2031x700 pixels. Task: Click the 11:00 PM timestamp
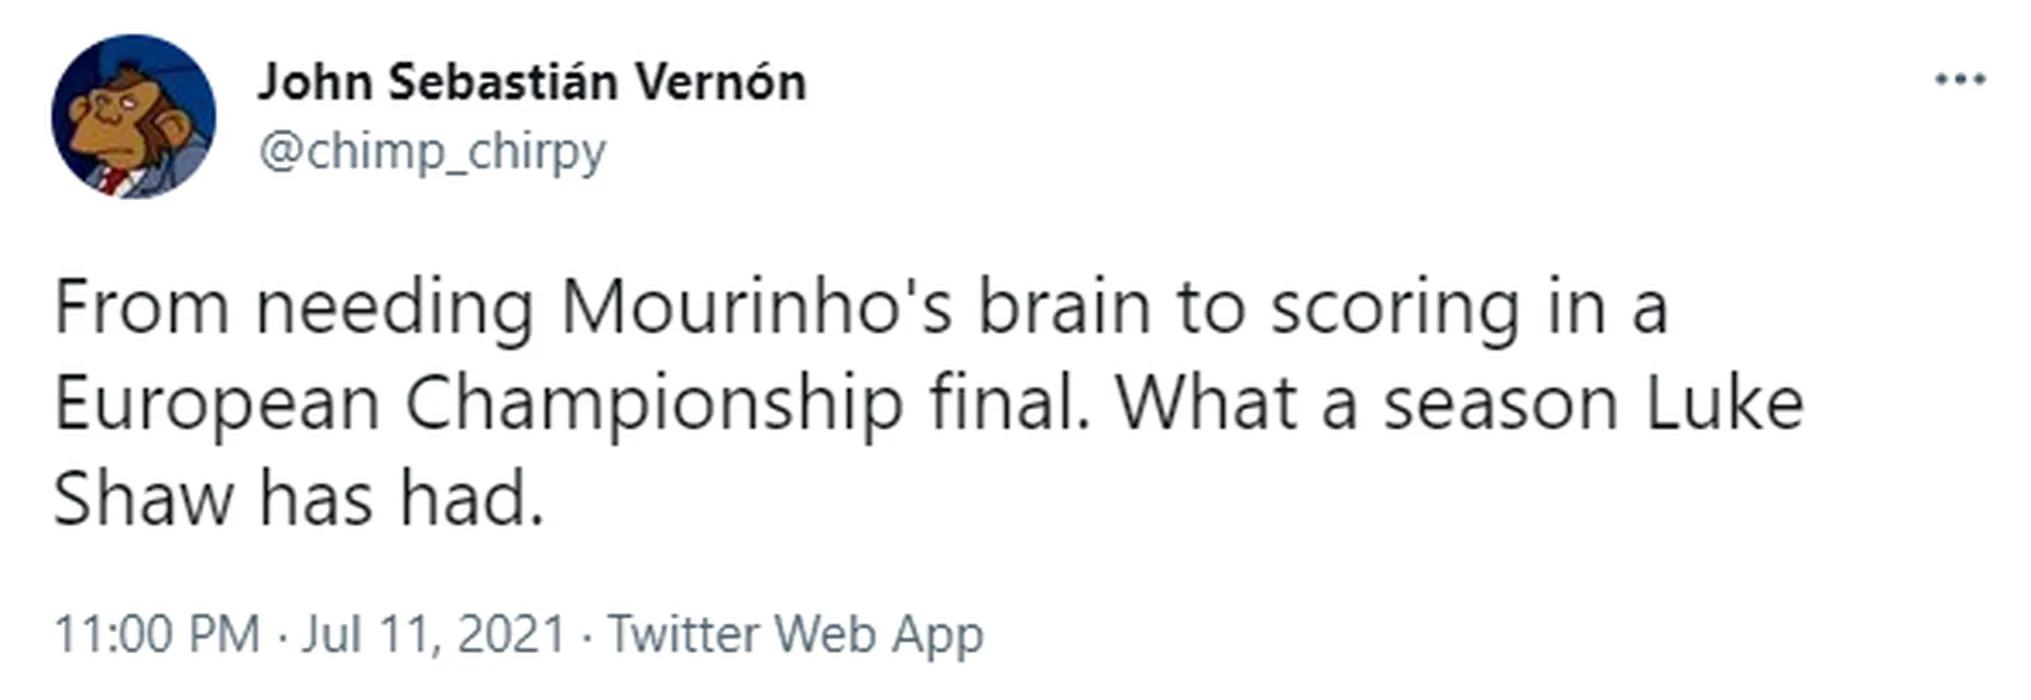tap(156, 634)
